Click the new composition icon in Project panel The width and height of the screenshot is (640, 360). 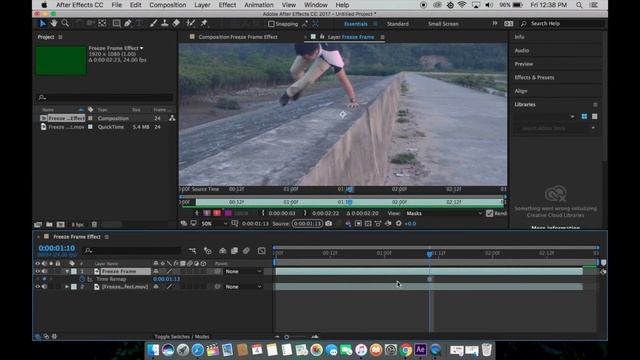click(x=60, y=224)
